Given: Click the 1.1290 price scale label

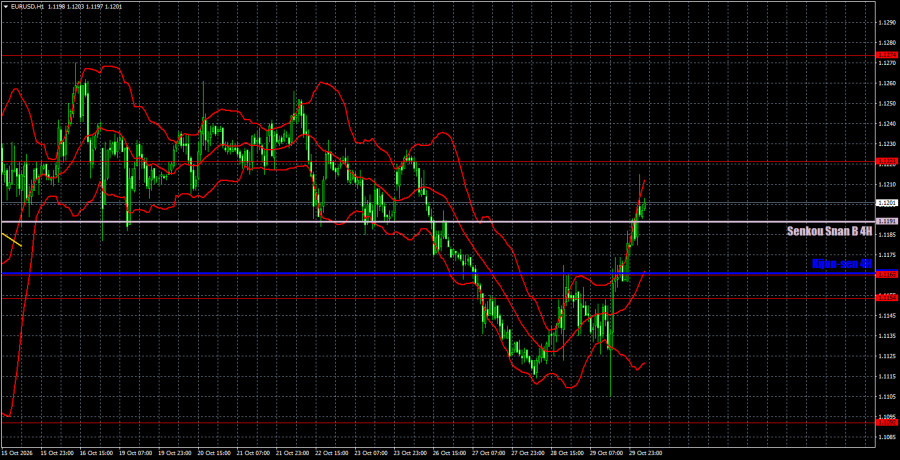Looking at the screenshot, I should click(x=887, y=23).
